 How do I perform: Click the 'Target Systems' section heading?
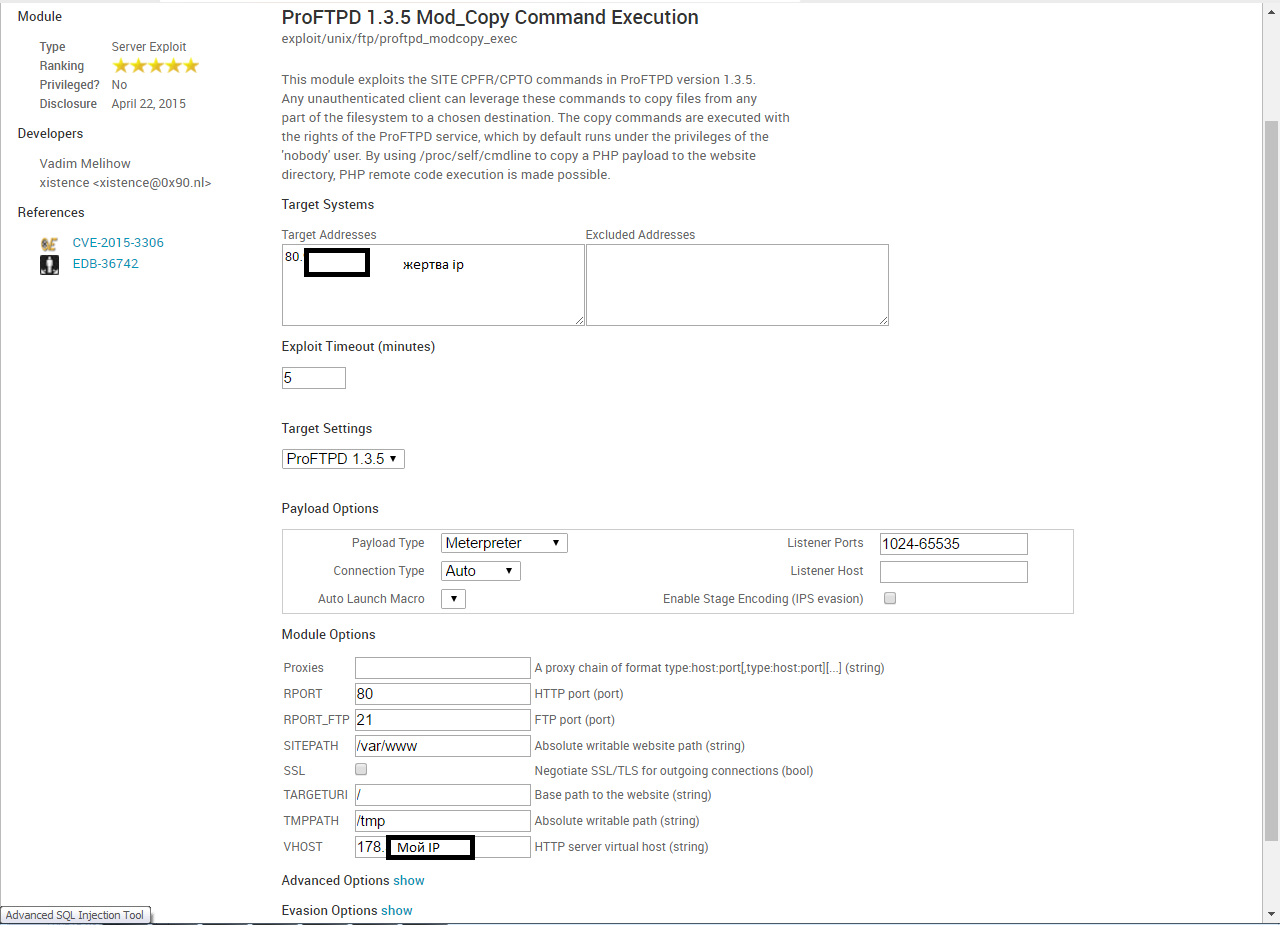pos(328,205)
